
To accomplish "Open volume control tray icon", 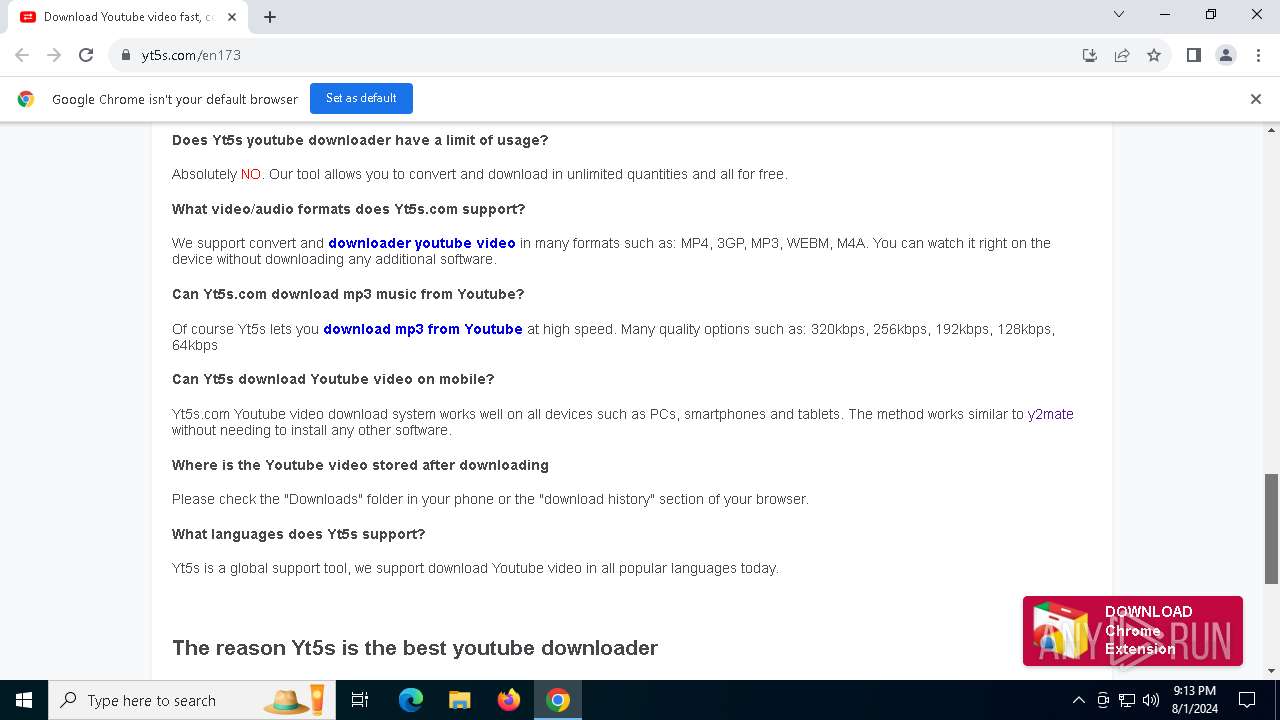I will (1151, 700).
